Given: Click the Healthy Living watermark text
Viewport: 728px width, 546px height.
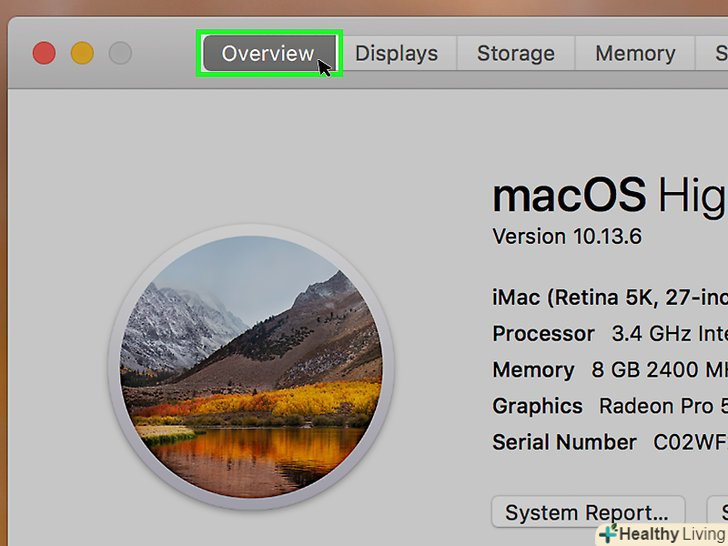Looking at the screenshot, I should point(672,534).
